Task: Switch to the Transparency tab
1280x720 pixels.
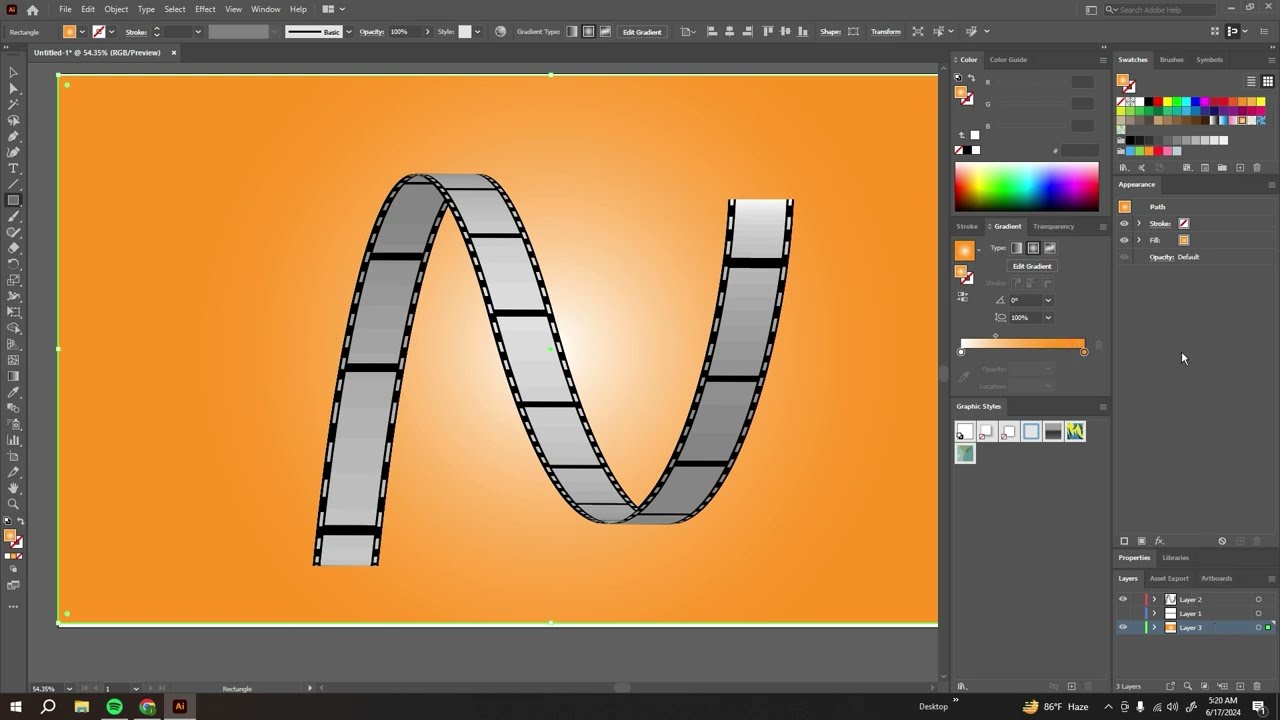Action: pos(1053,226)
